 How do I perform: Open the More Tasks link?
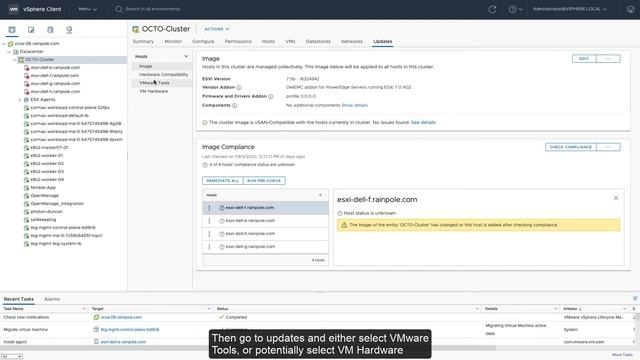click(x=622, y=355)
